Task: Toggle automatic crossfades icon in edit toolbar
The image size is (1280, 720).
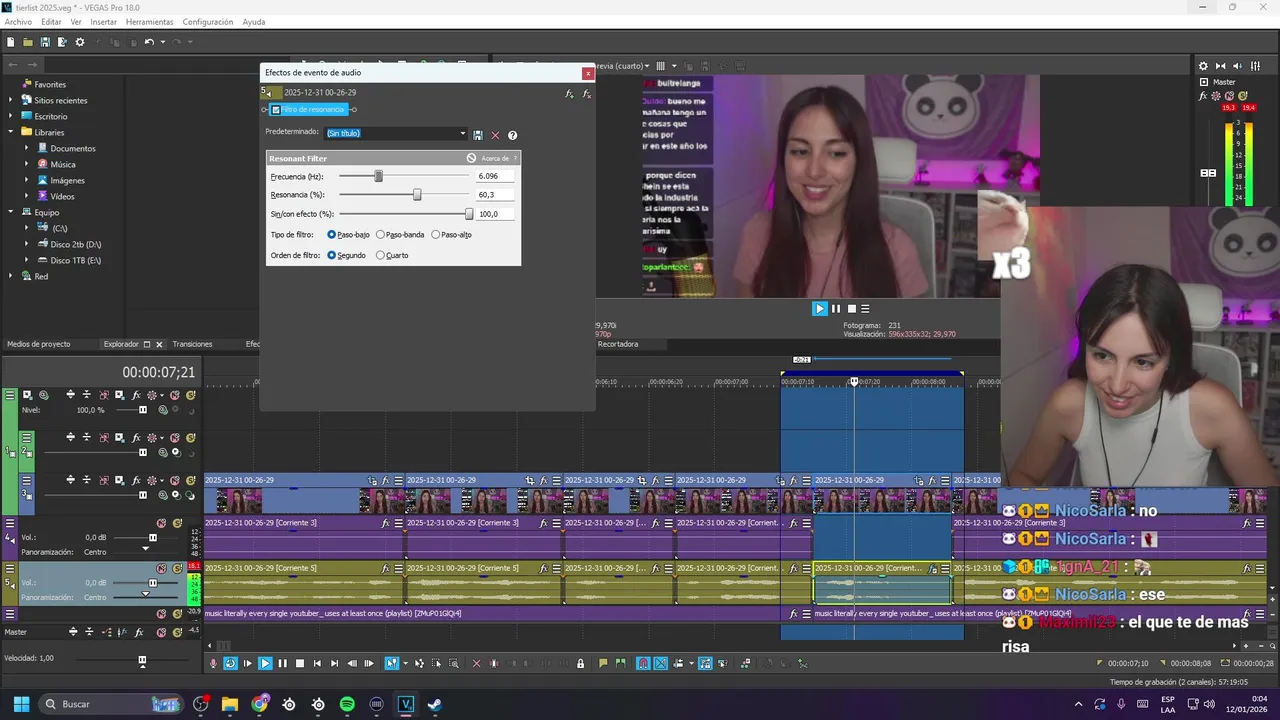Action: point(660,663)
